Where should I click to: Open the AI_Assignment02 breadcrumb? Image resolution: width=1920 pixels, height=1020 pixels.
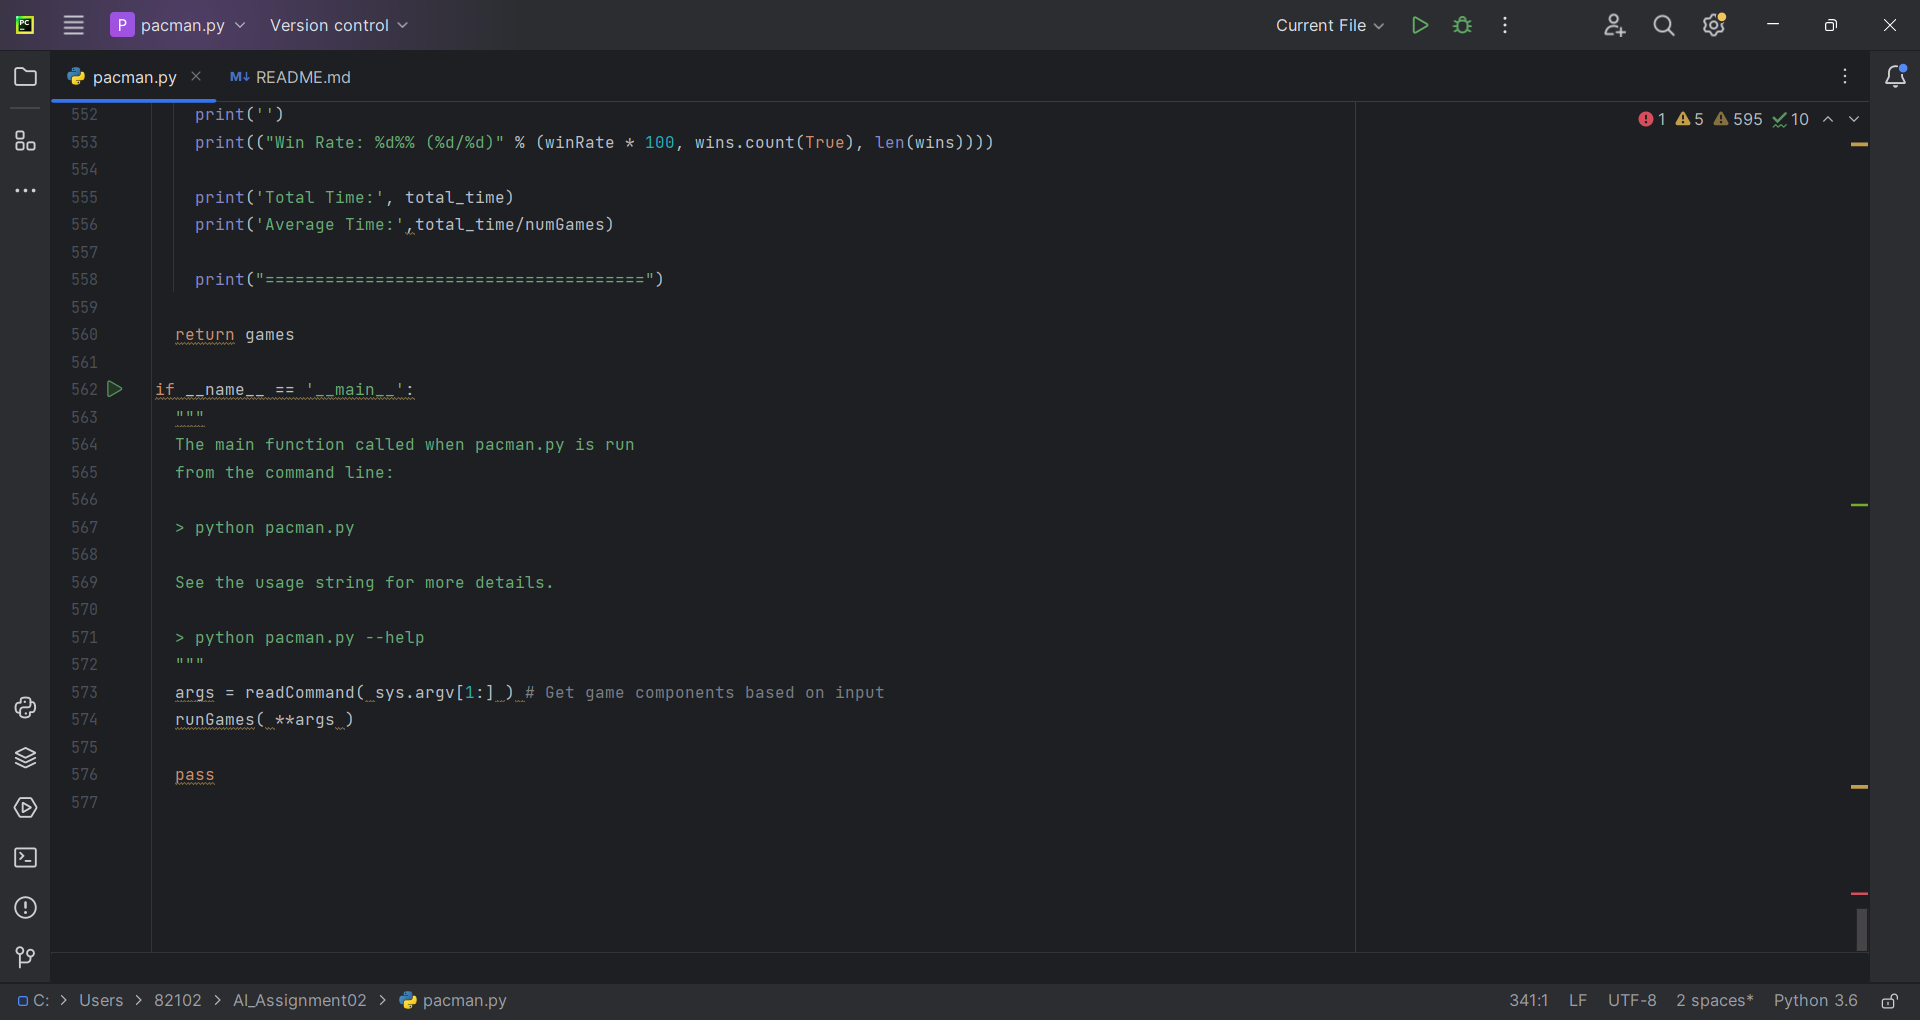(x=299, y=1001)
